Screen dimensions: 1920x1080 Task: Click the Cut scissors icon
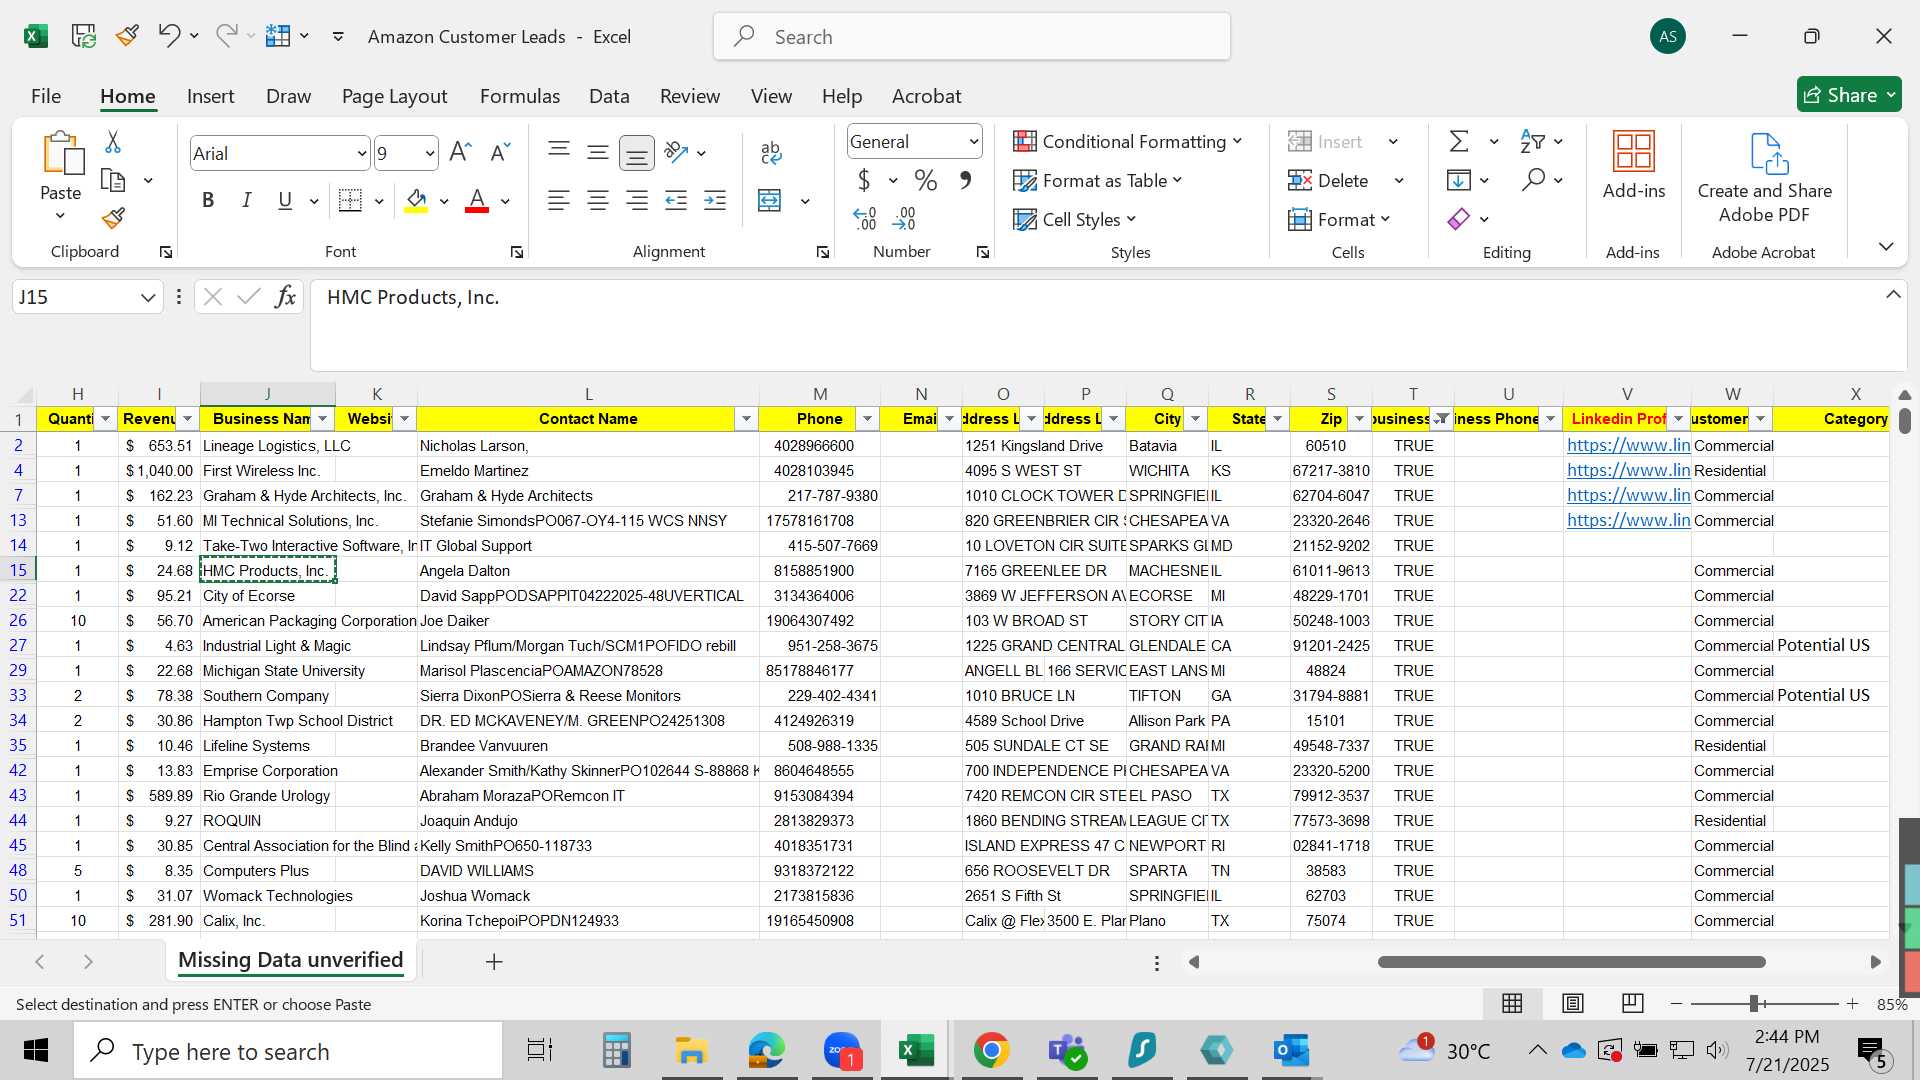pos(113,142)
